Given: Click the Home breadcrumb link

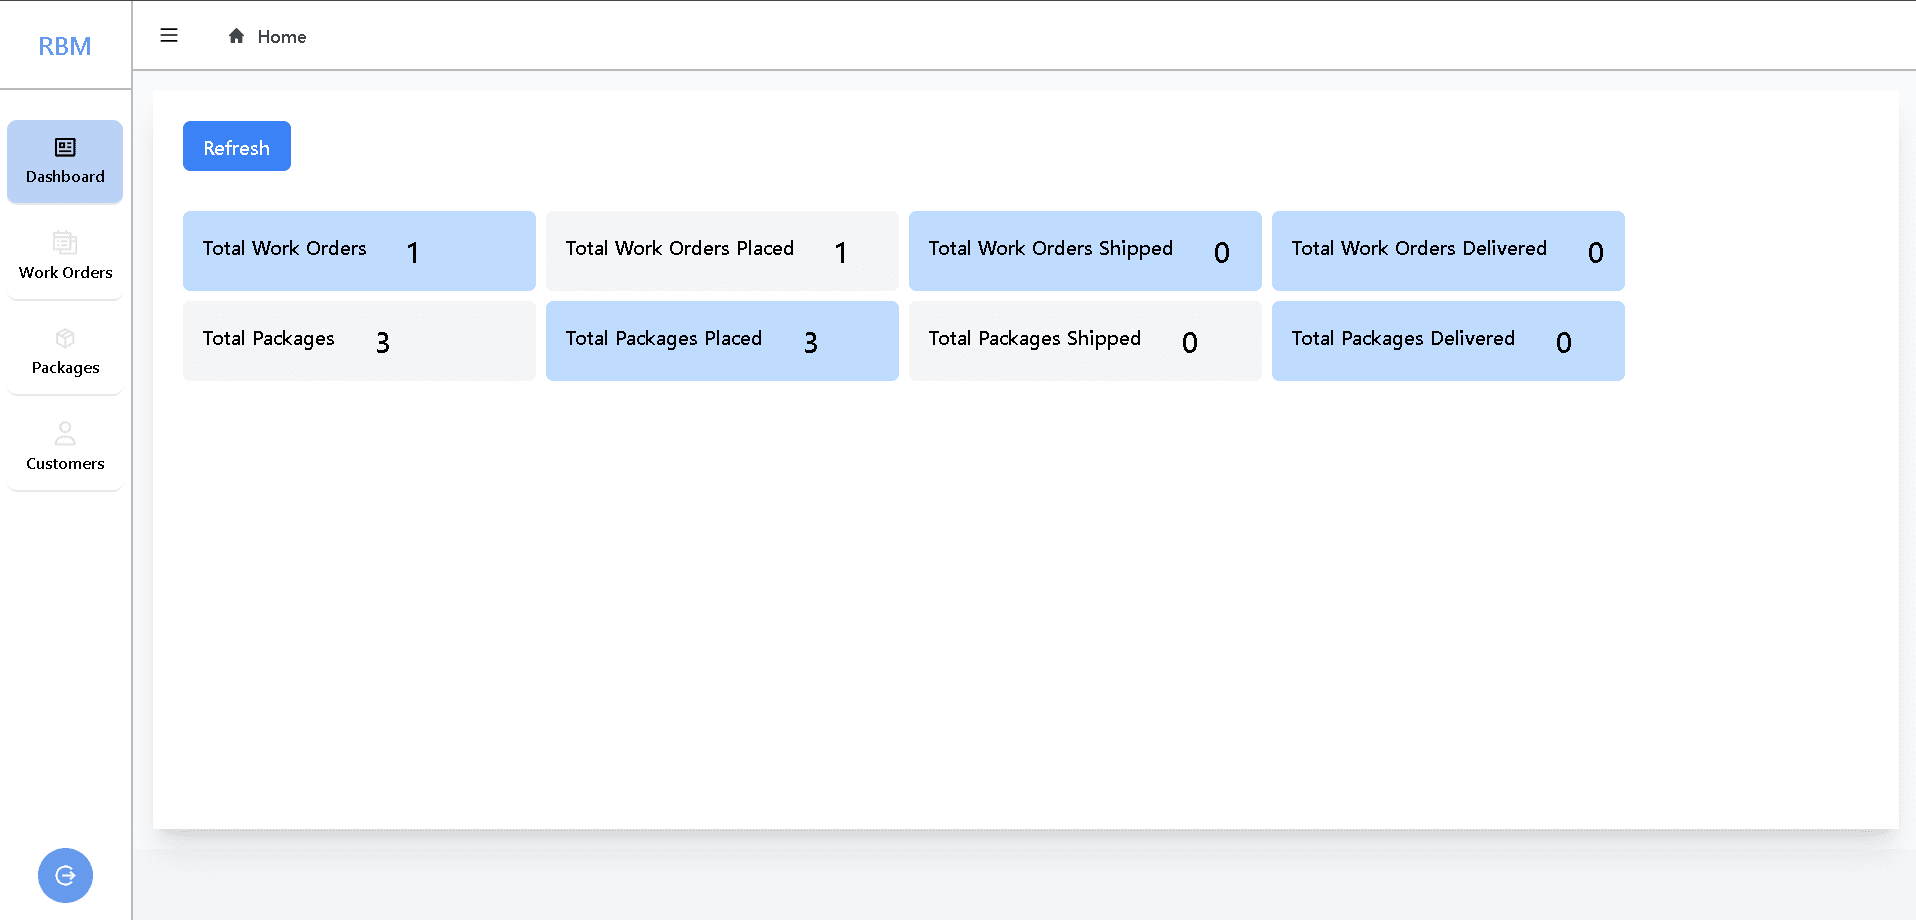Looking at the screenshot, I should pos(282,37).
